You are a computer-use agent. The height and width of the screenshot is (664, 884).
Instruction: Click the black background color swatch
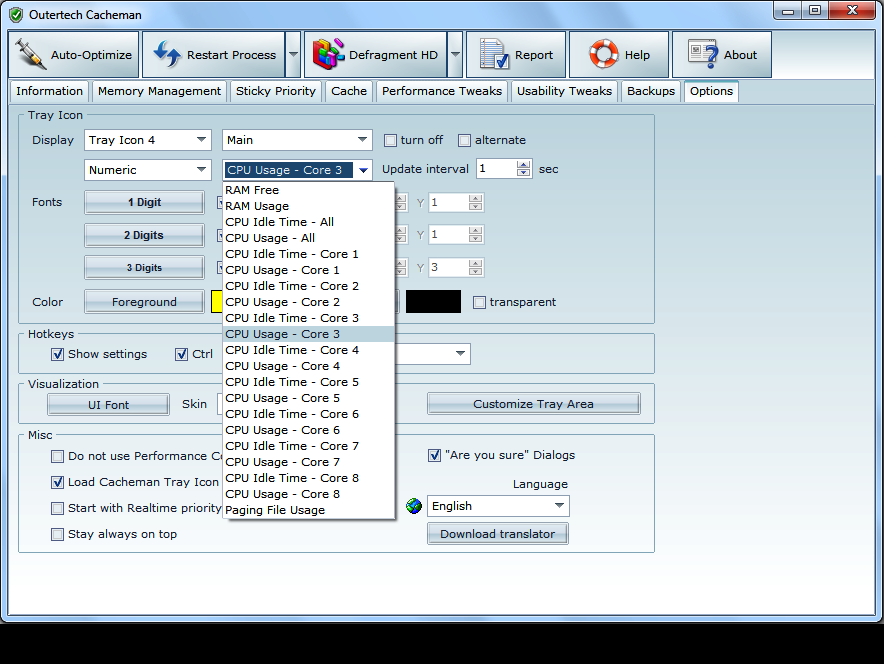click(x=433, y=302)
